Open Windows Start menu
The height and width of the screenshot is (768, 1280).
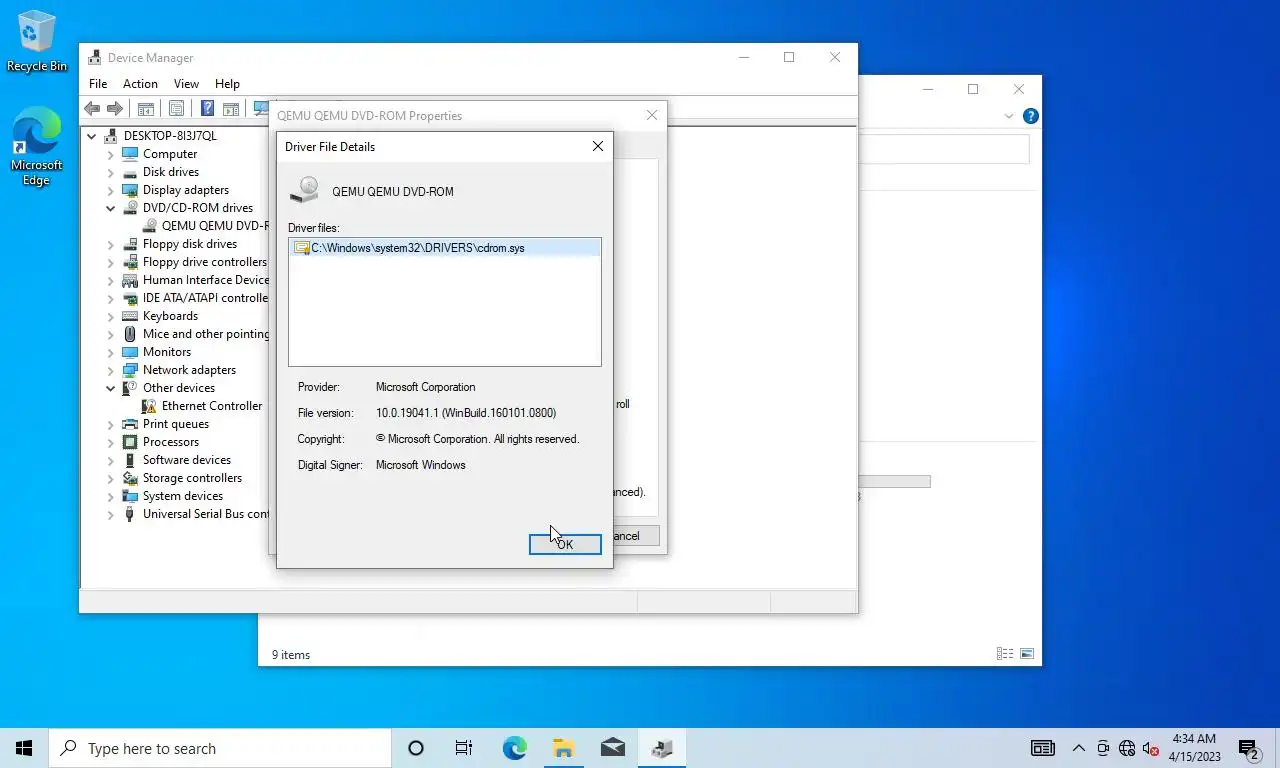pyautogui.click(x=24, y=748)
